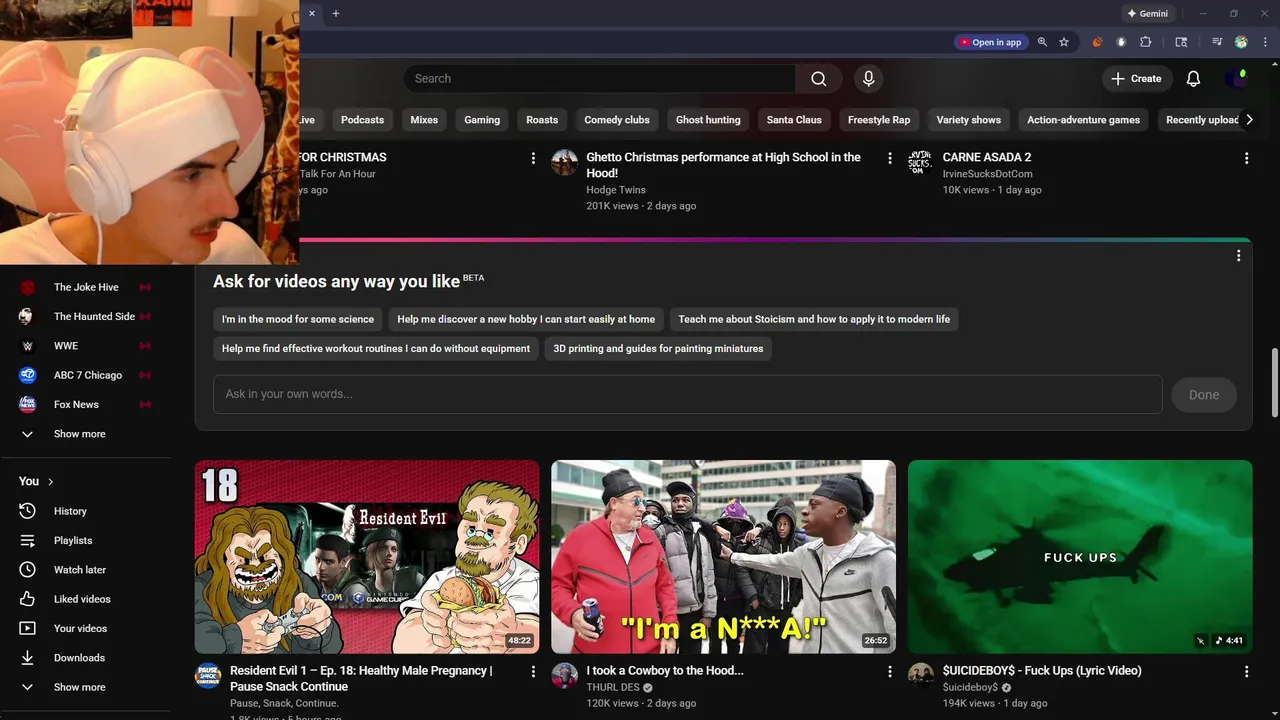Click the 'Ask in your own words' input

tap(687, 394)
